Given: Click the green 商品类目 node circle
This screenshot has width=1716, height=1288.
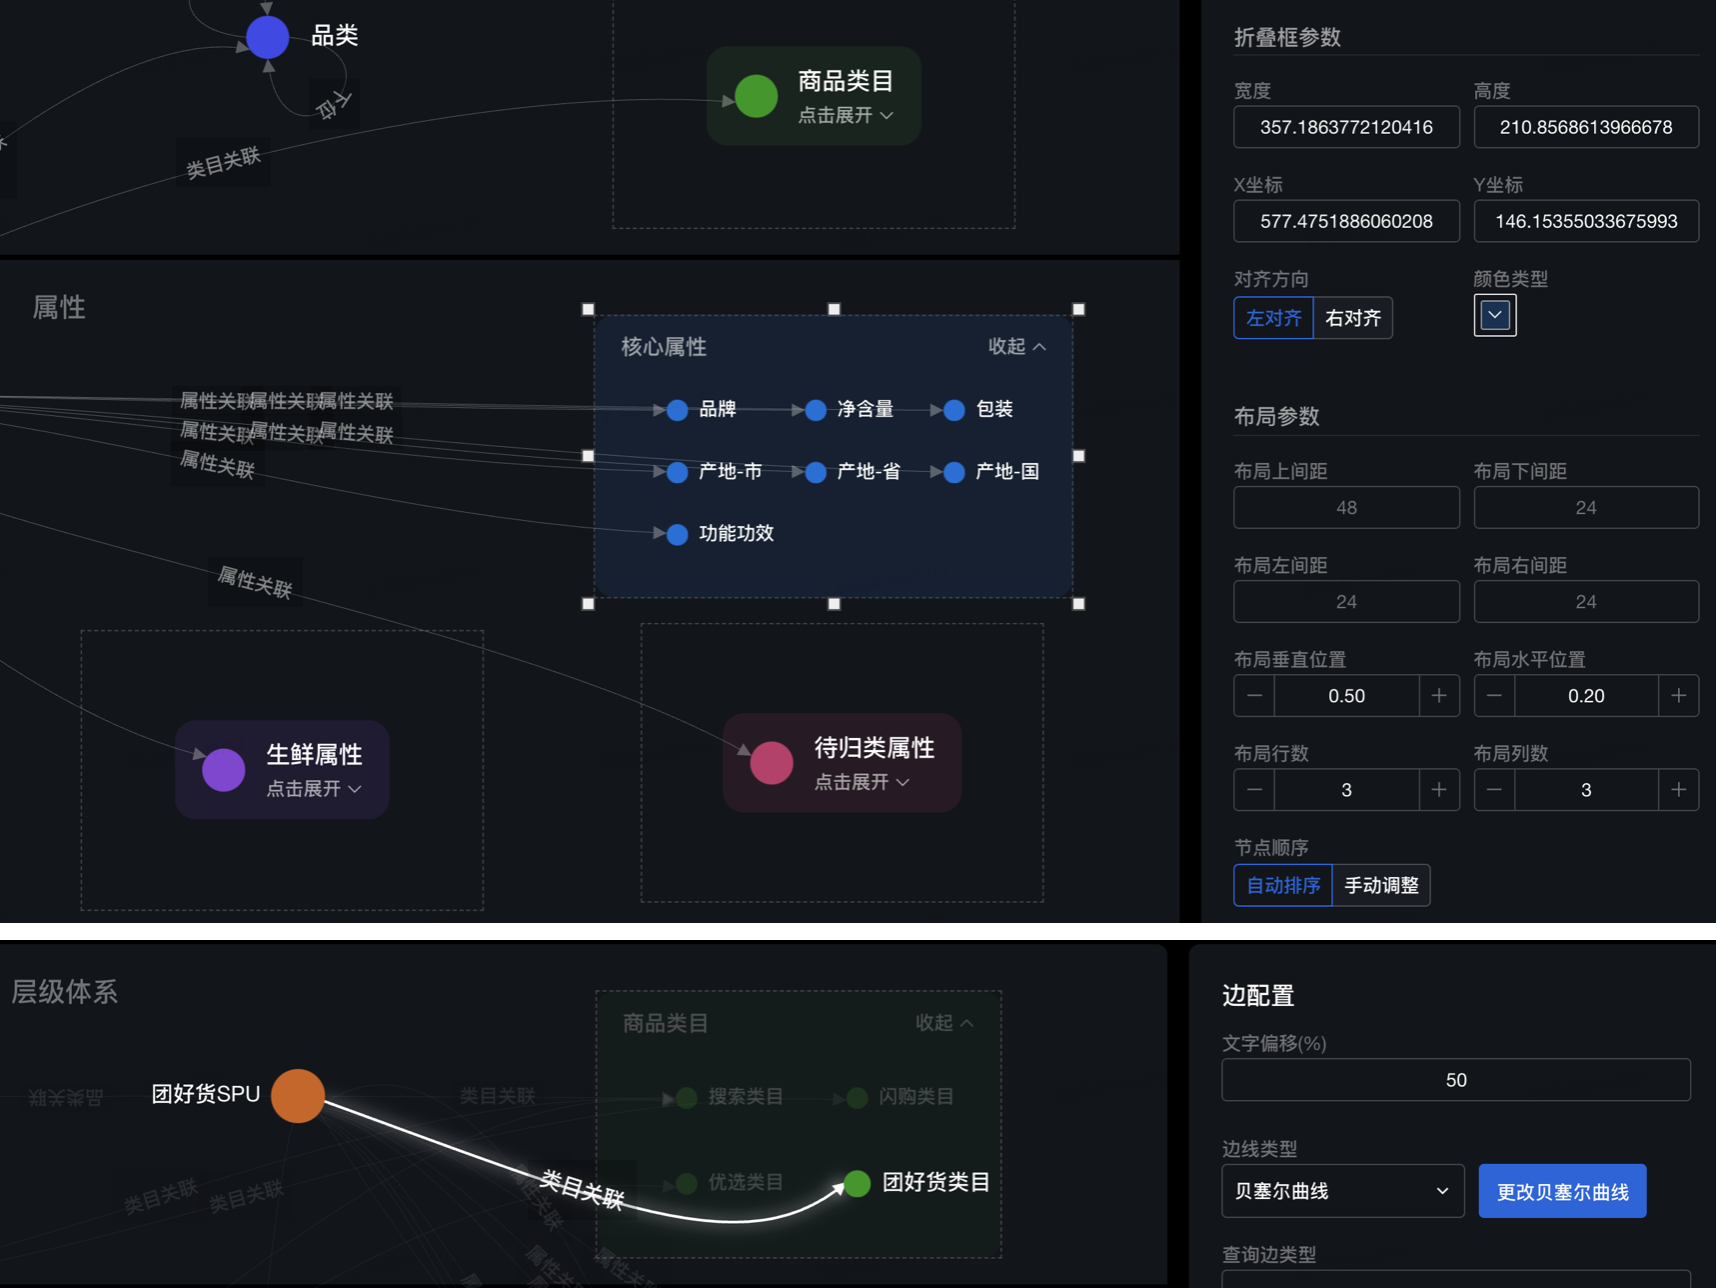Looking at the screenshot, I should tap(756, 96).
